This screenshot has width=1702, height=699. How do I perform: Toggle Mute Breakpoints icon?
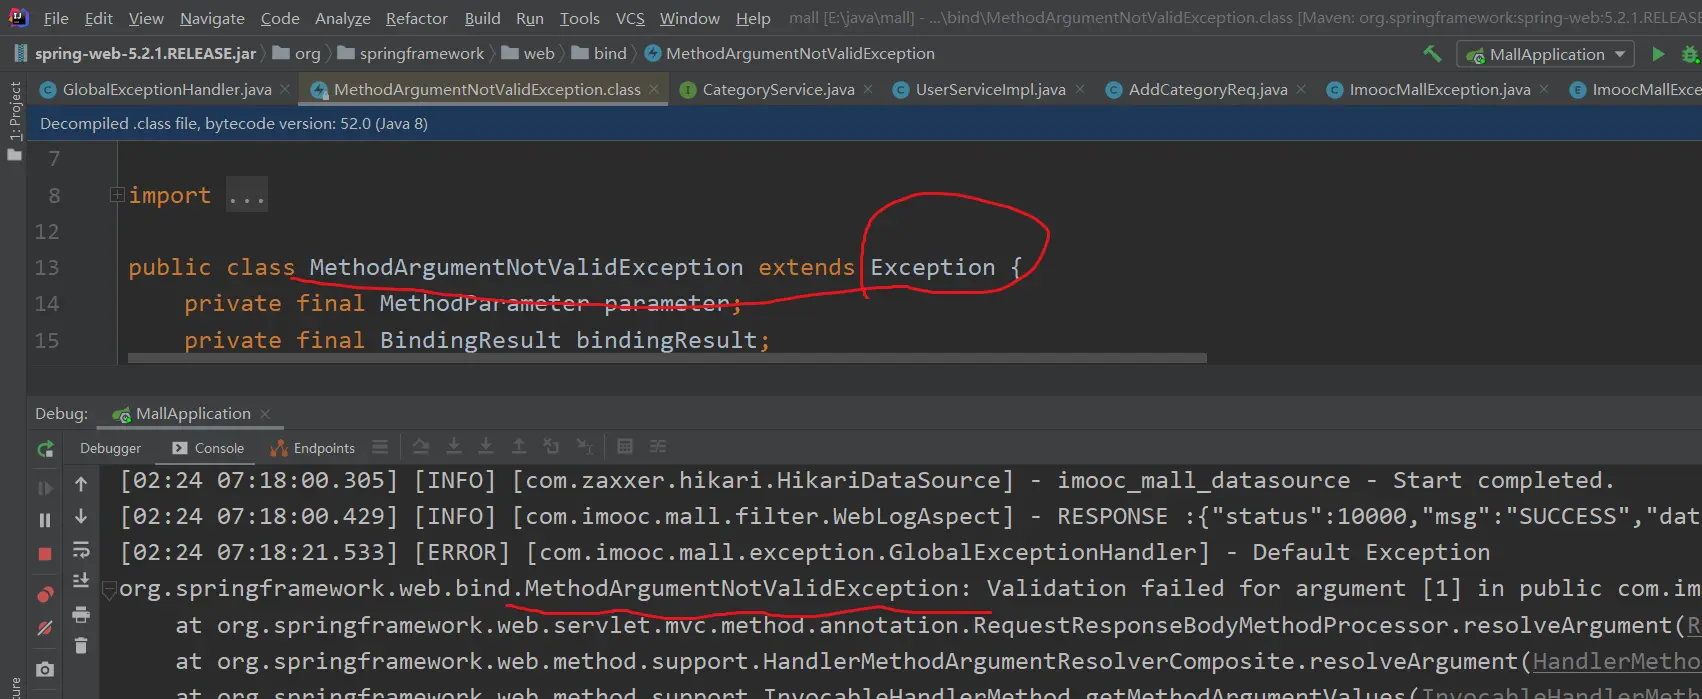(x=45, y=628)
